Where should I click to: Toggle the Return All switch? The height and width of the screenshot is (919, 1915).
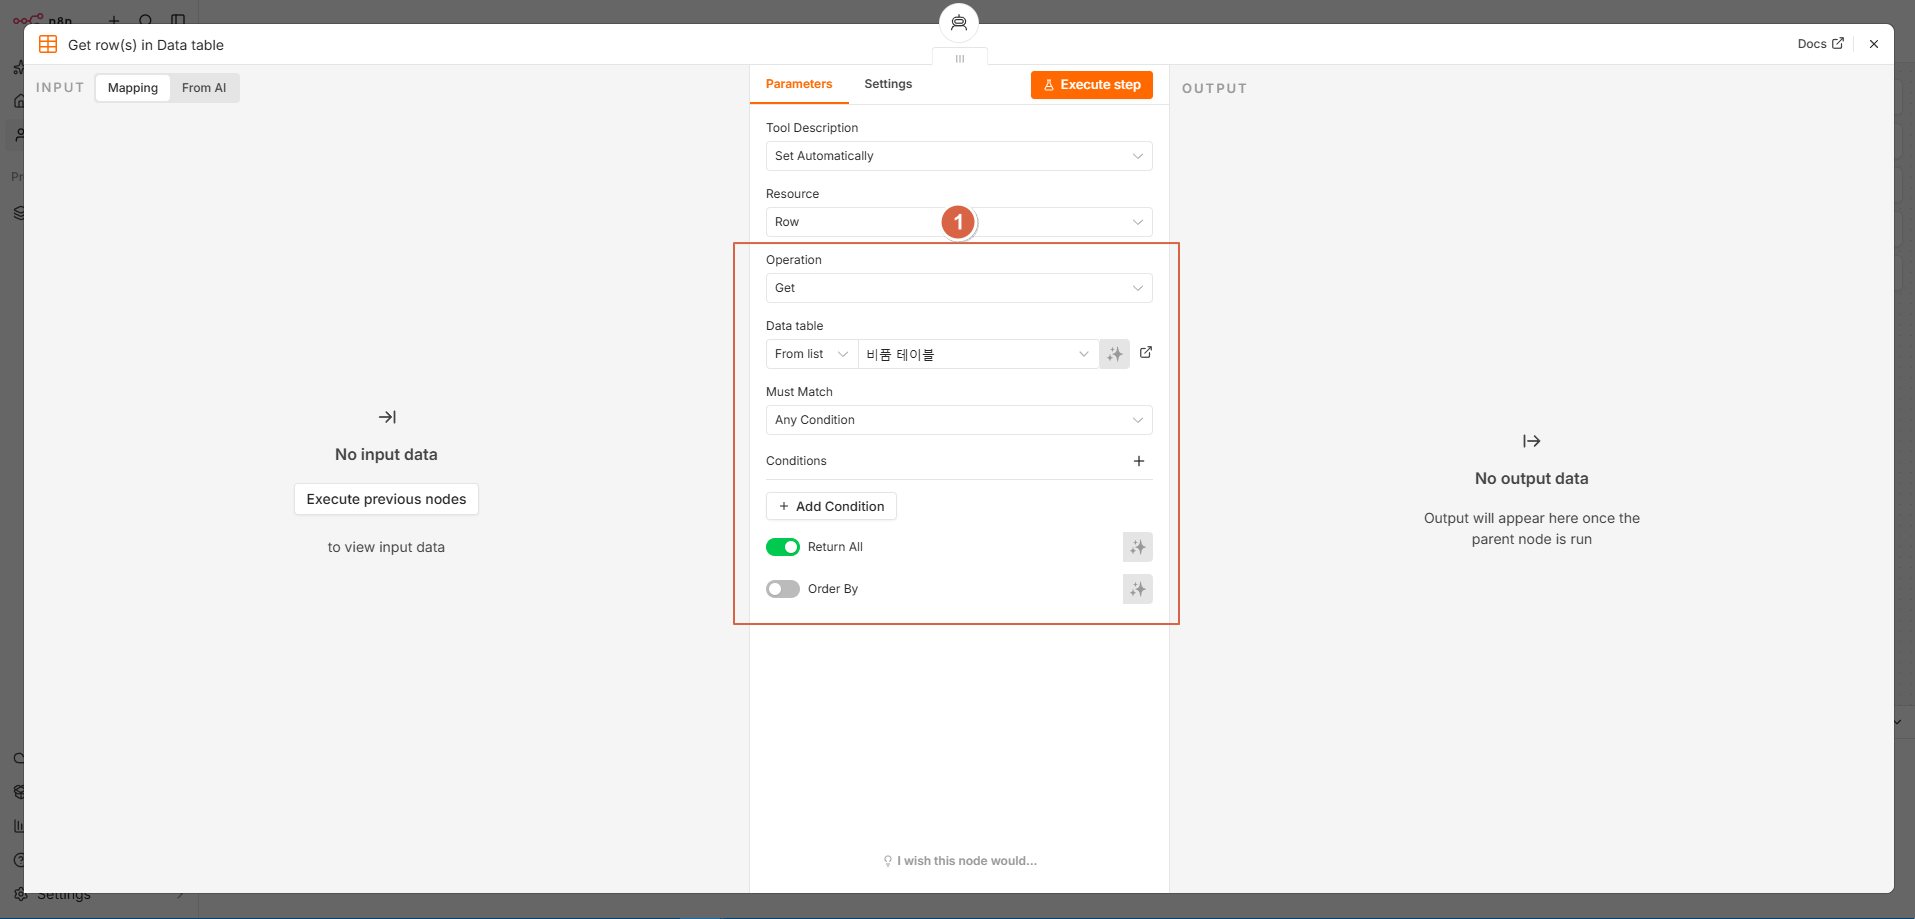point(783,547)
